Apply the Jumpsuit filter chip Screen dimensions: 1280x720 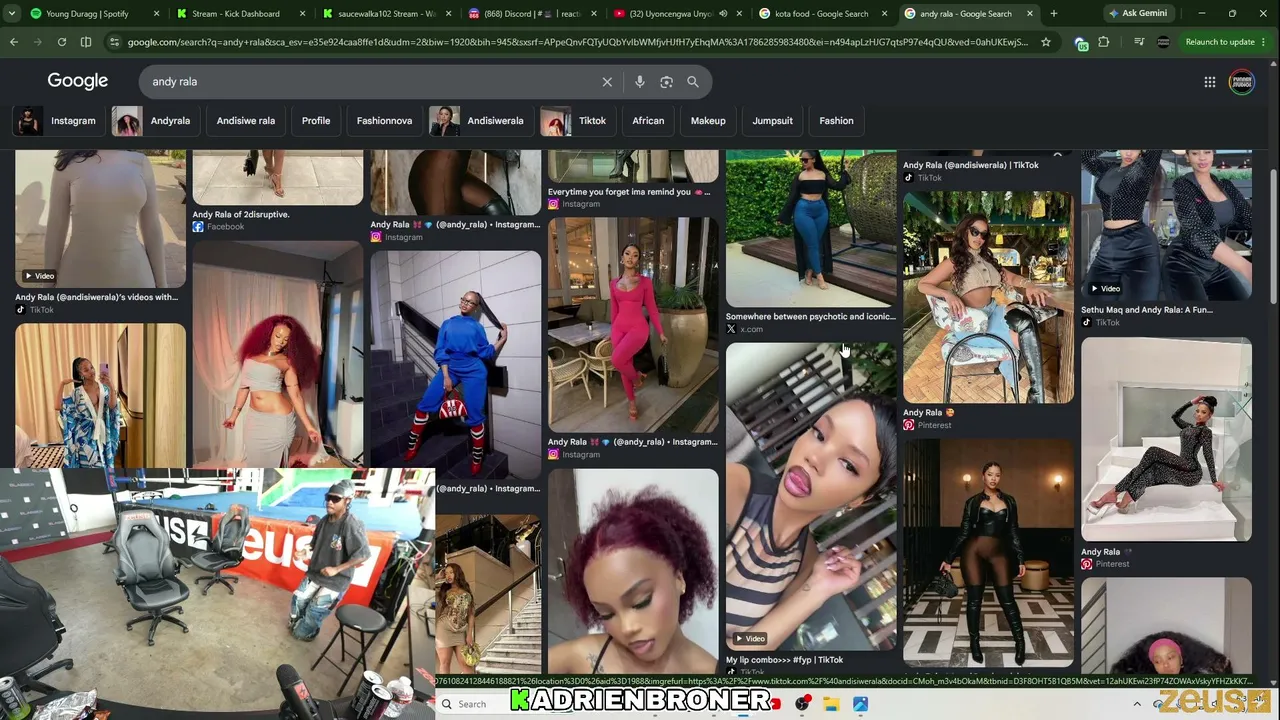[772, 121]
